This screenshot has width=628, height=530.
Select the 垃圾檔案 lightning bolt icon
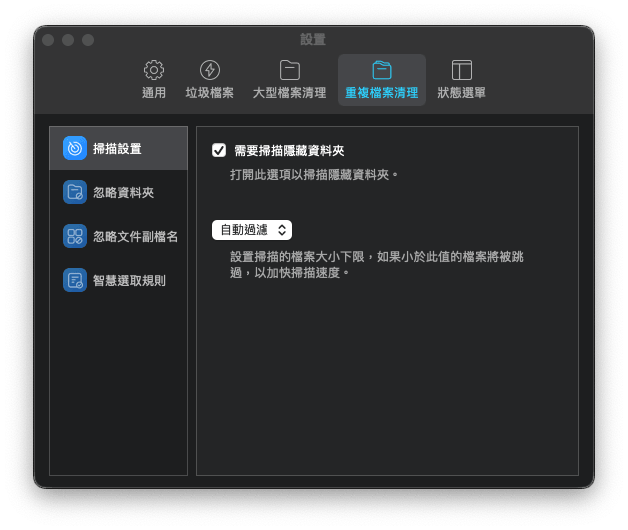210,70
